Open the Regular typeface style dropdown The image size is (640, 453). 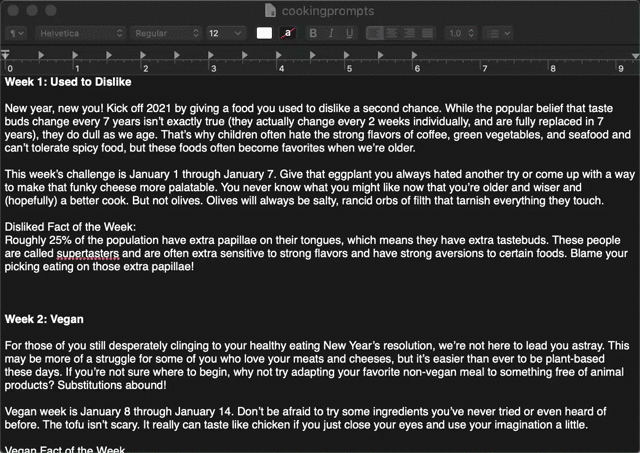click(166, 33)
